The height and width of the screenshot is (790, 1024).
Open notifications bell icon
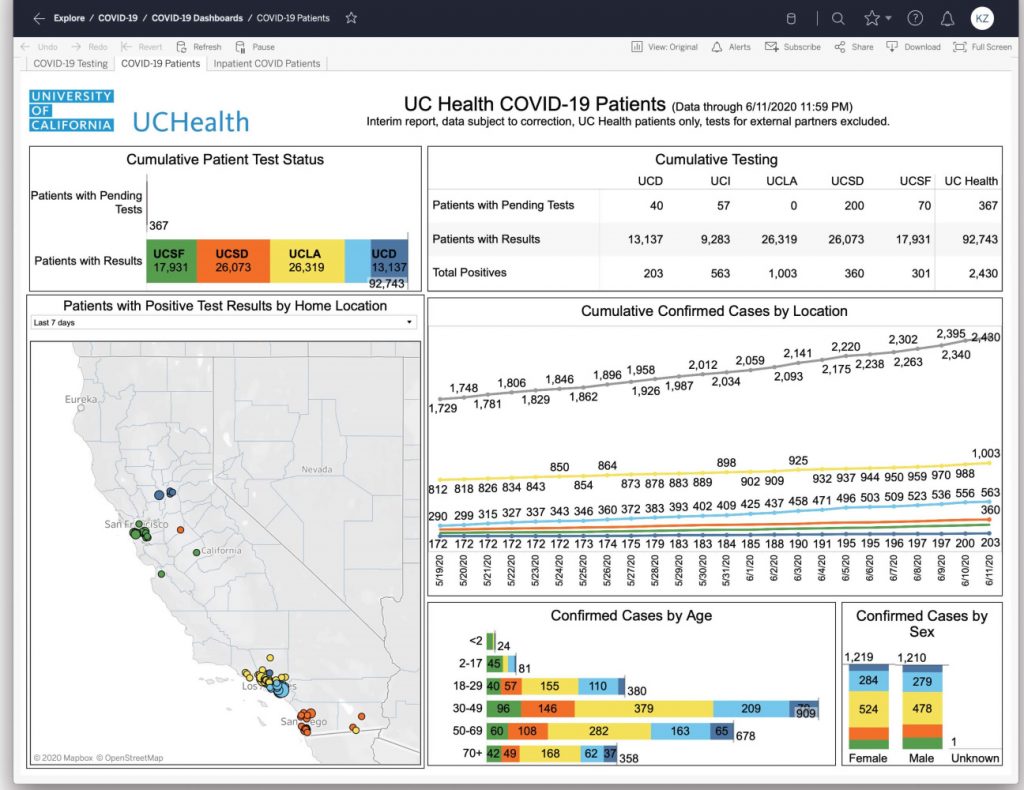pos(947,18)
